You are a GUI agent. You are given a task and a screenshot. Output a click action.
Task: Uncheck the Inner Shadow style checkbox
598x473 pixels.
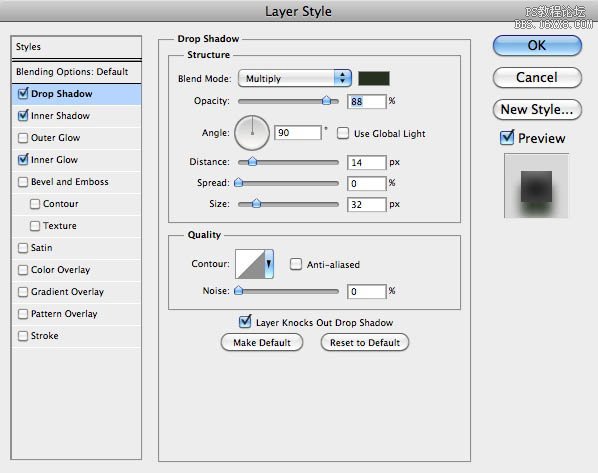click(23, 116)
